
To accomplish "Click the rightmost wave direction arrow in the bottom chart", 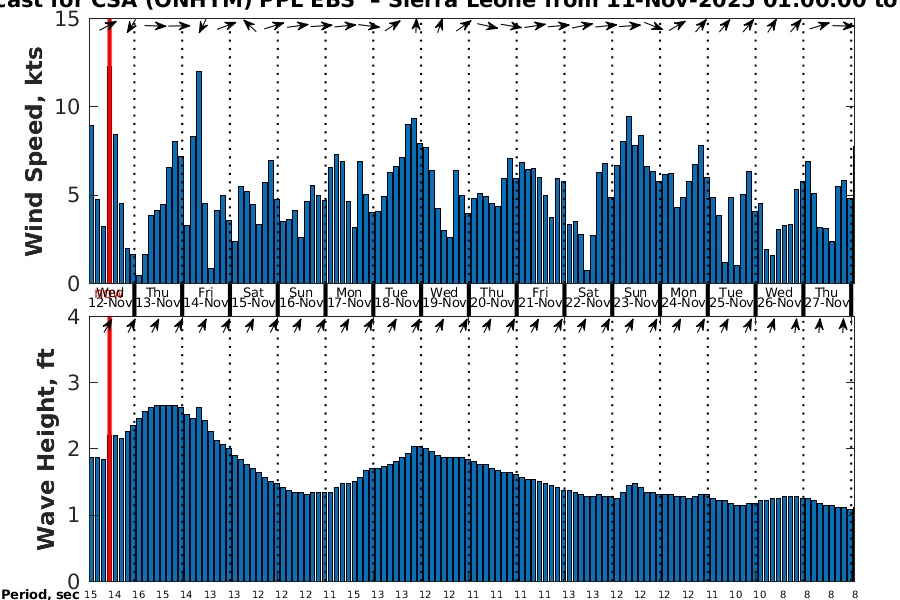I will click(843, 325).
